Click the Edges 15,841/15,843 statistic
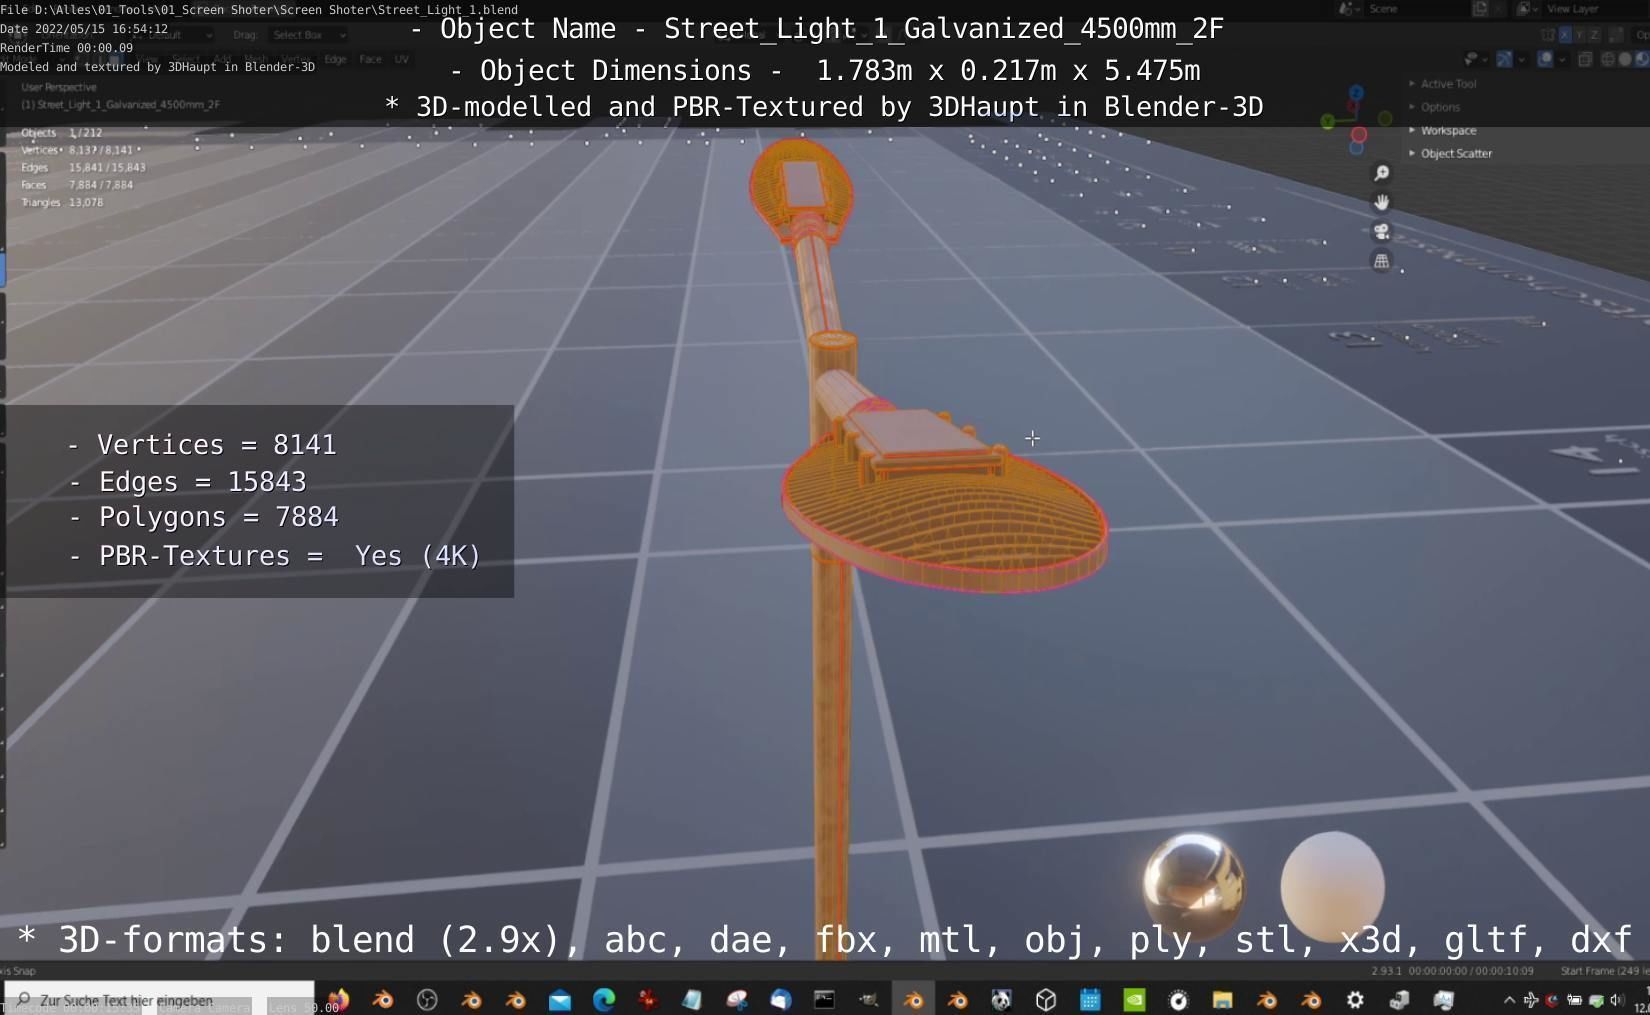 83,167
